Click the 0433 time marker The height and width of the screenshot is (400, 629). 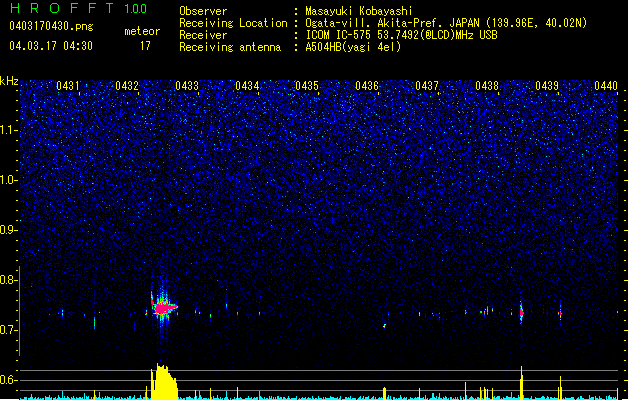(x=187, y=86)
